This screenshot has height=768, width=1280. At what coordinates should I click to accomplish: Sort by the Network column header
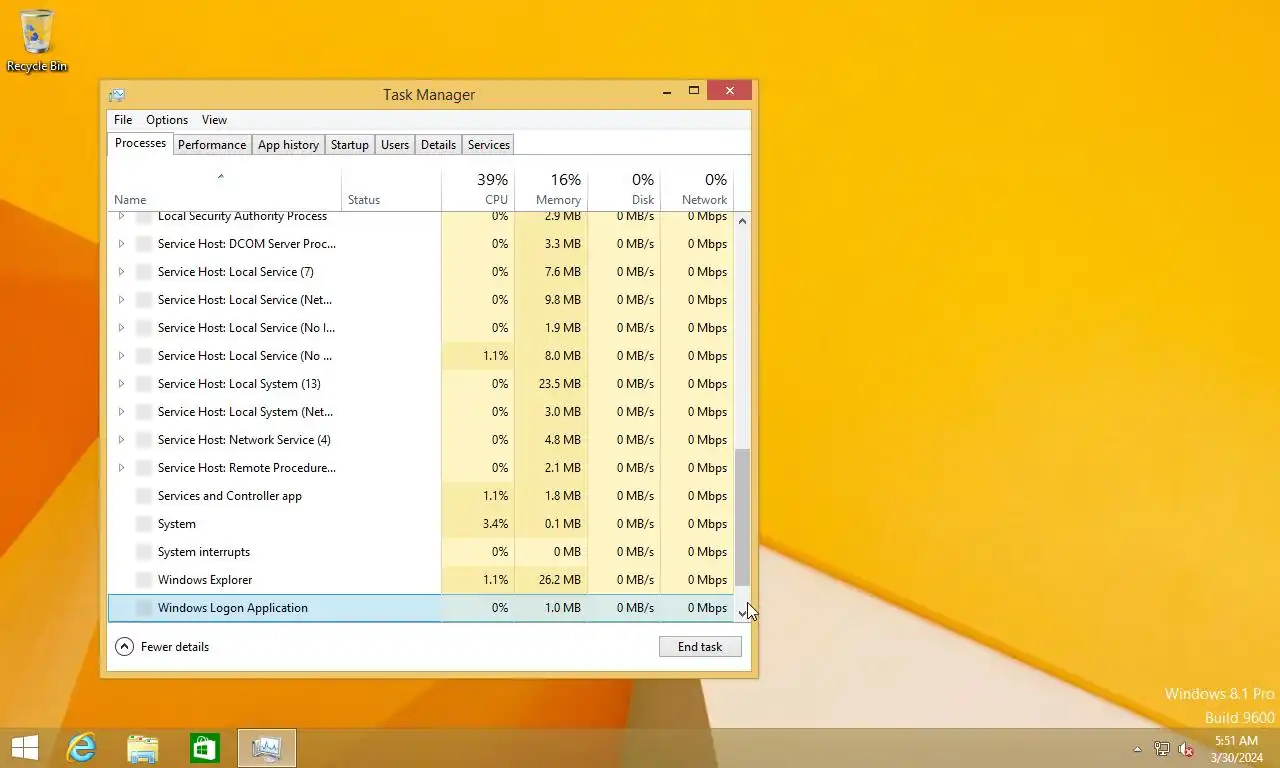click(x=697, y=189)
